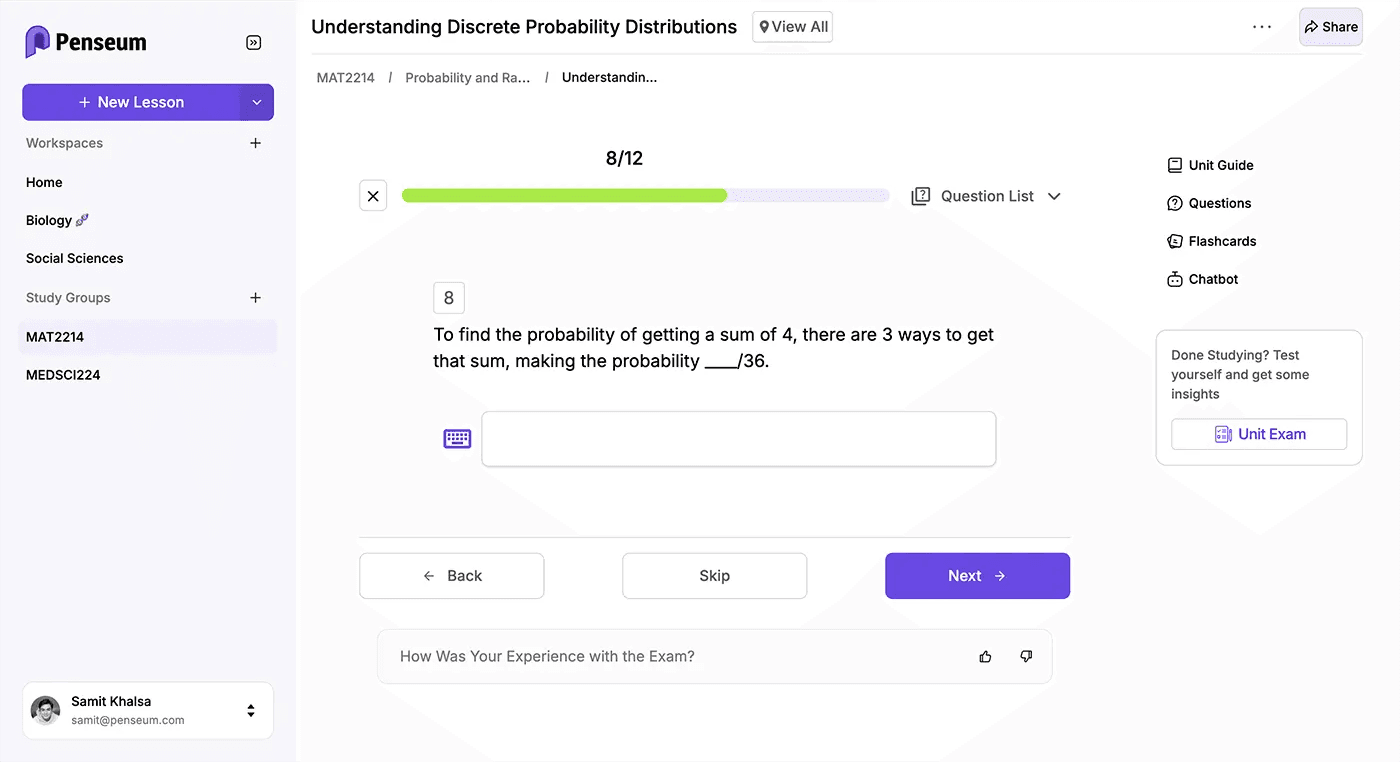Screen dimensions: 1400x762
Task: Click the keyboard input icon
Action: 457,438
